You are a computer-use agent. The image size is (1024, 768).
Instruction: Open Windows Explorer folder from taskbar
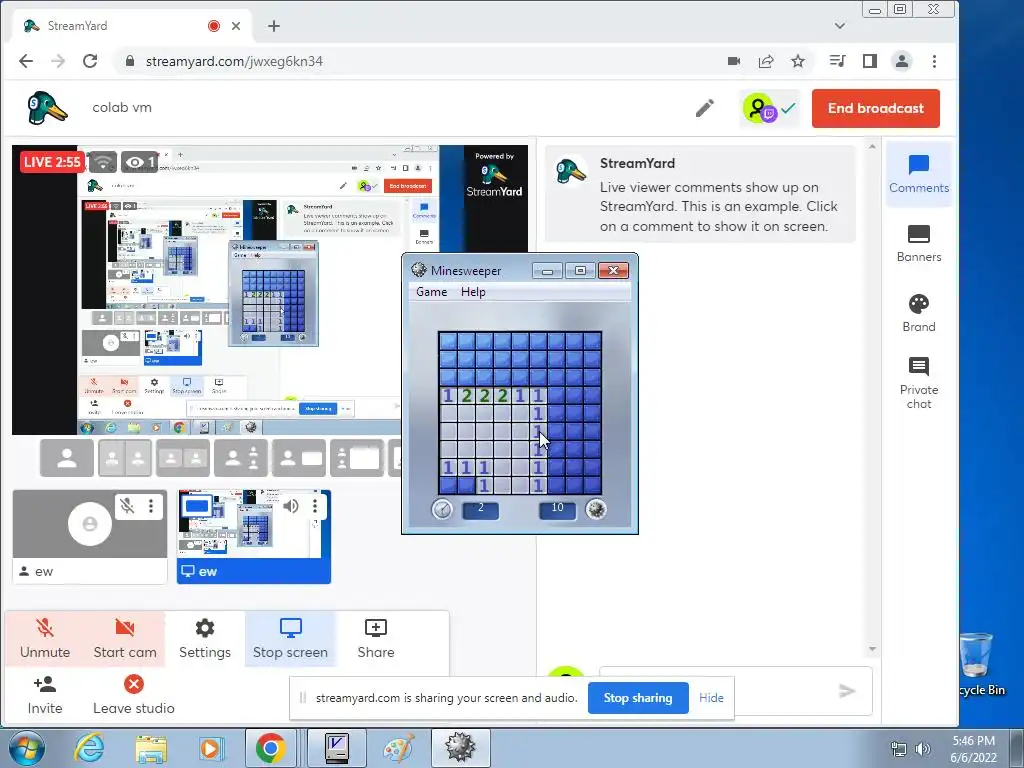click(151, 748)
